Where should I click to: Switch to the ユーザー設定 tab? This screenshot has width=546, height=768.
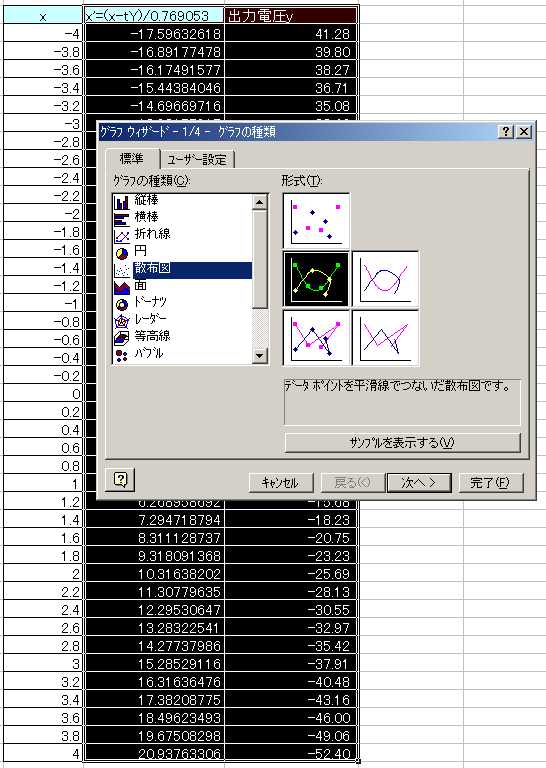pyautogui.click(x=197, y=160)
